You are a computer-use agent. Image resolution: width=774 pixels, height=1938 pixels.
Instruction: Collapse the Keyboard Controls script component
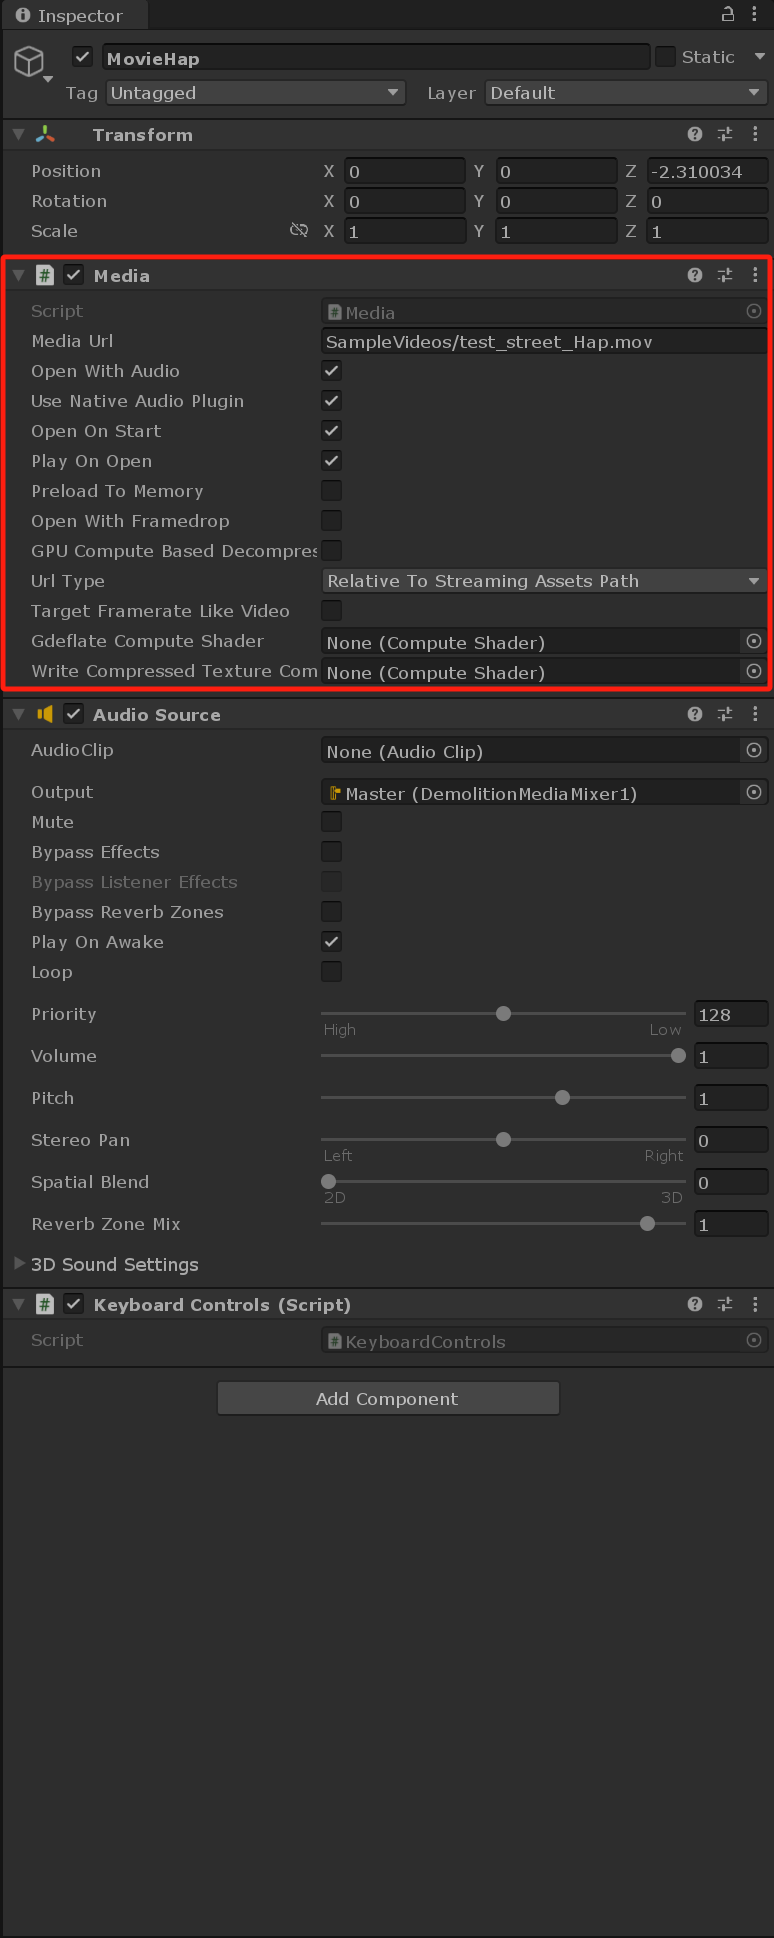[18, 1305]
